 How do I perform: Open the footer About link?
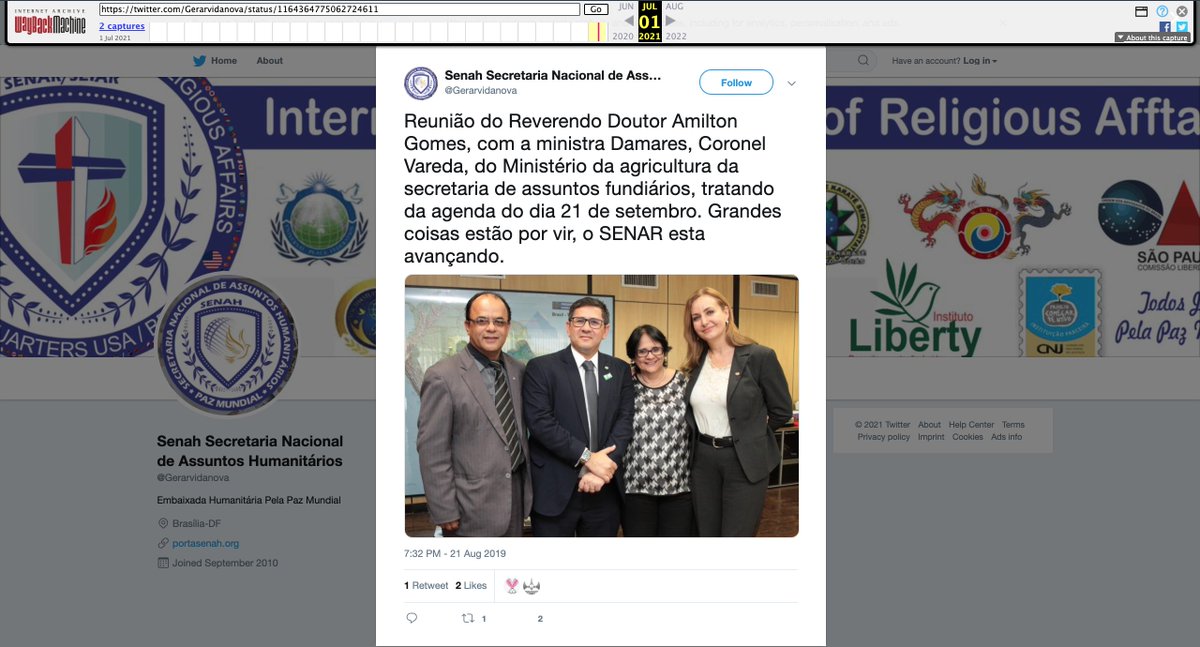pyautogui.click(x=930, y=425)
